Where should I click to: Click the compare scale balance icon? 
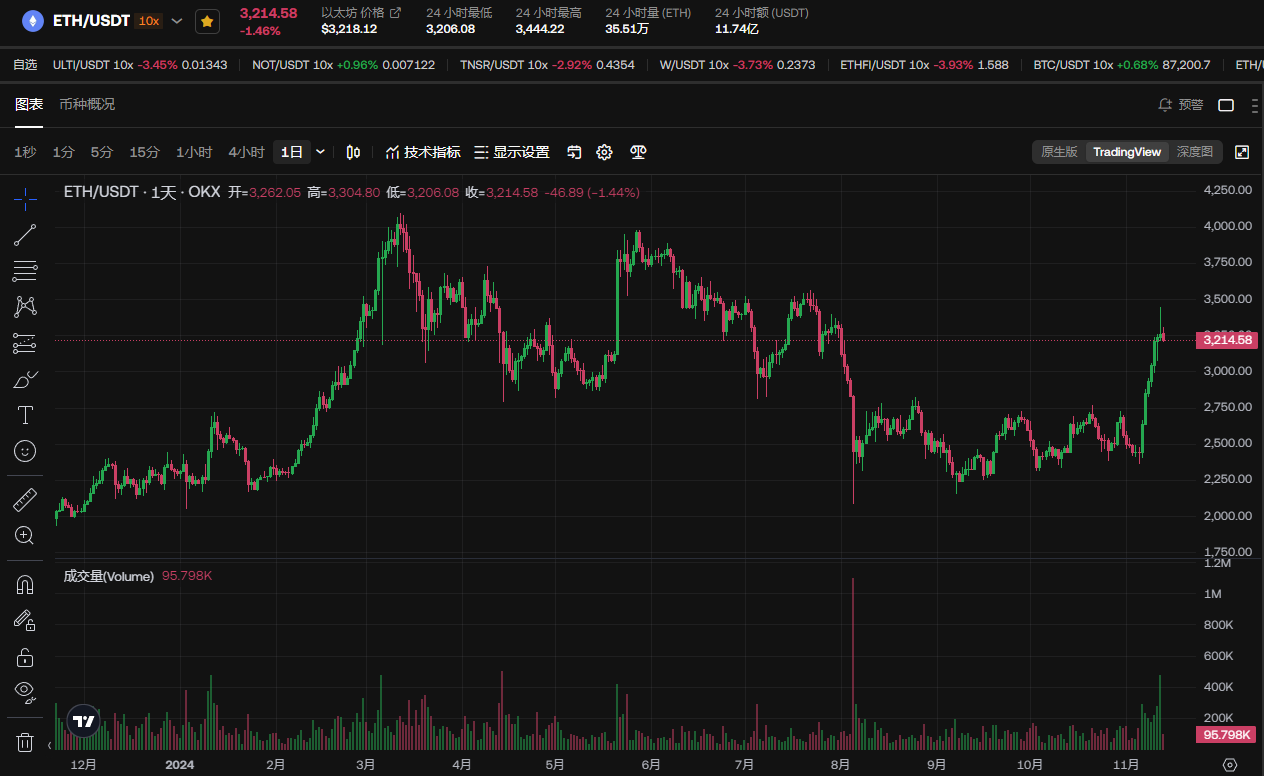pyautogui.click(x=638, y=152)
